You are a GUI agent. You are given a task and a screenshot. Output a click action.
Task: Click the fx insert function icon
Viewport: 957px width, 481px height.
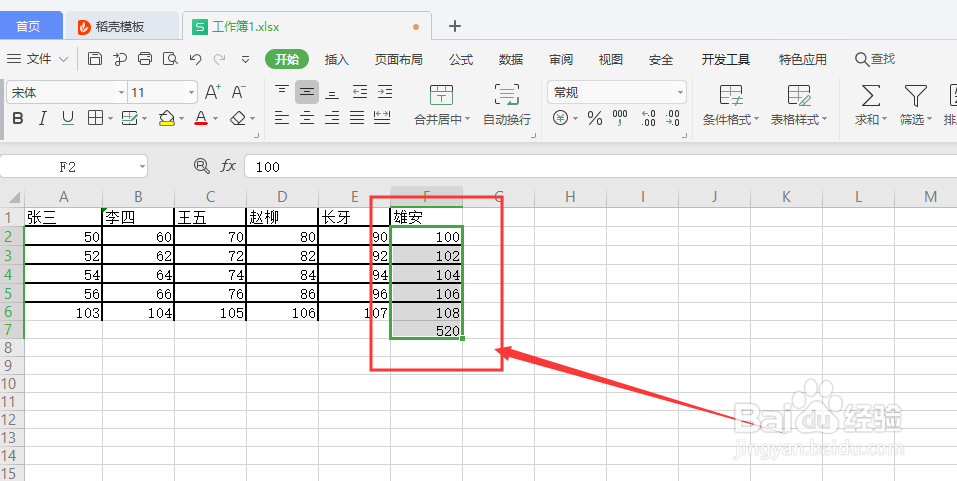tap(228, 166)
